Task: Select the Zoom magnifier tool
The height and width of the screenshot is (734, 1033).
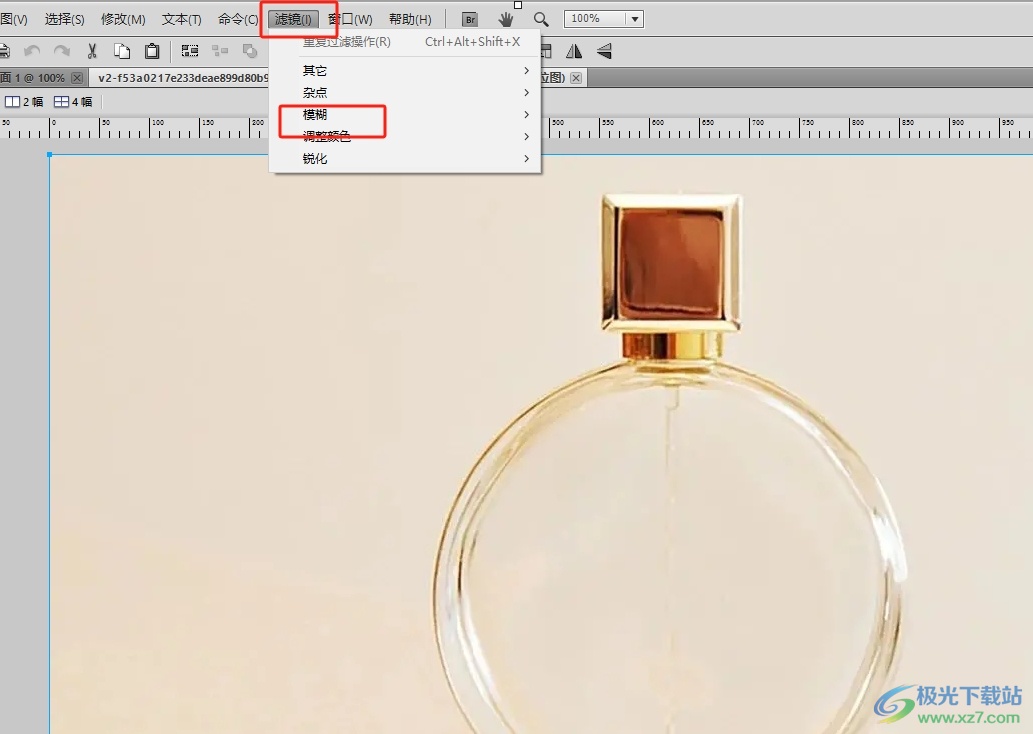Action: click(x=541, y=19)
